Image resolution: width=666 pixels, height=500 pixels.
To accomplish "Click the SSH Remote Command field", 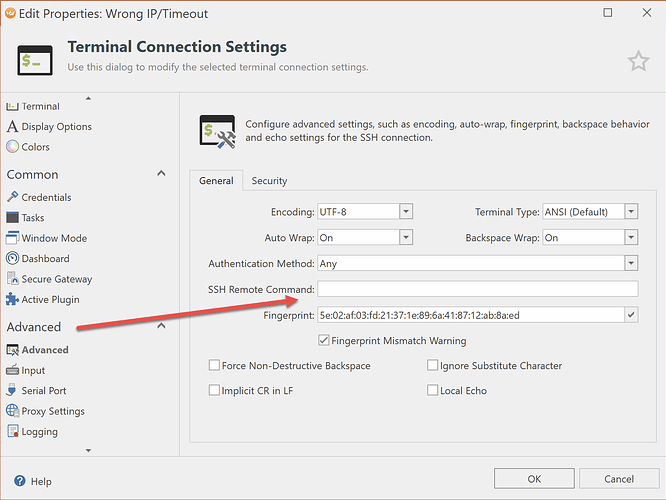I will (477, 290).
